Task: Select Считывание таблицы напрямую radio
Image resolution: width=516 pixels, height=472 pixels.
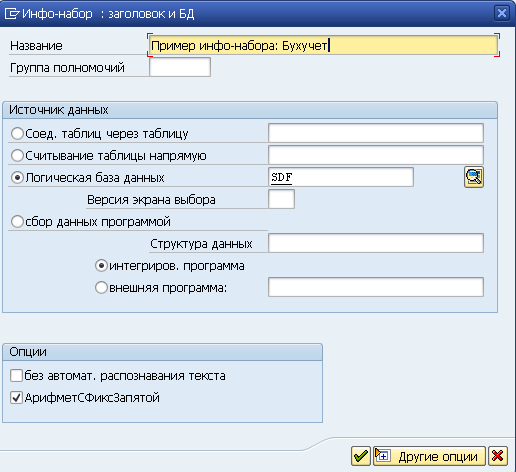Action: (x=17, y=156)
